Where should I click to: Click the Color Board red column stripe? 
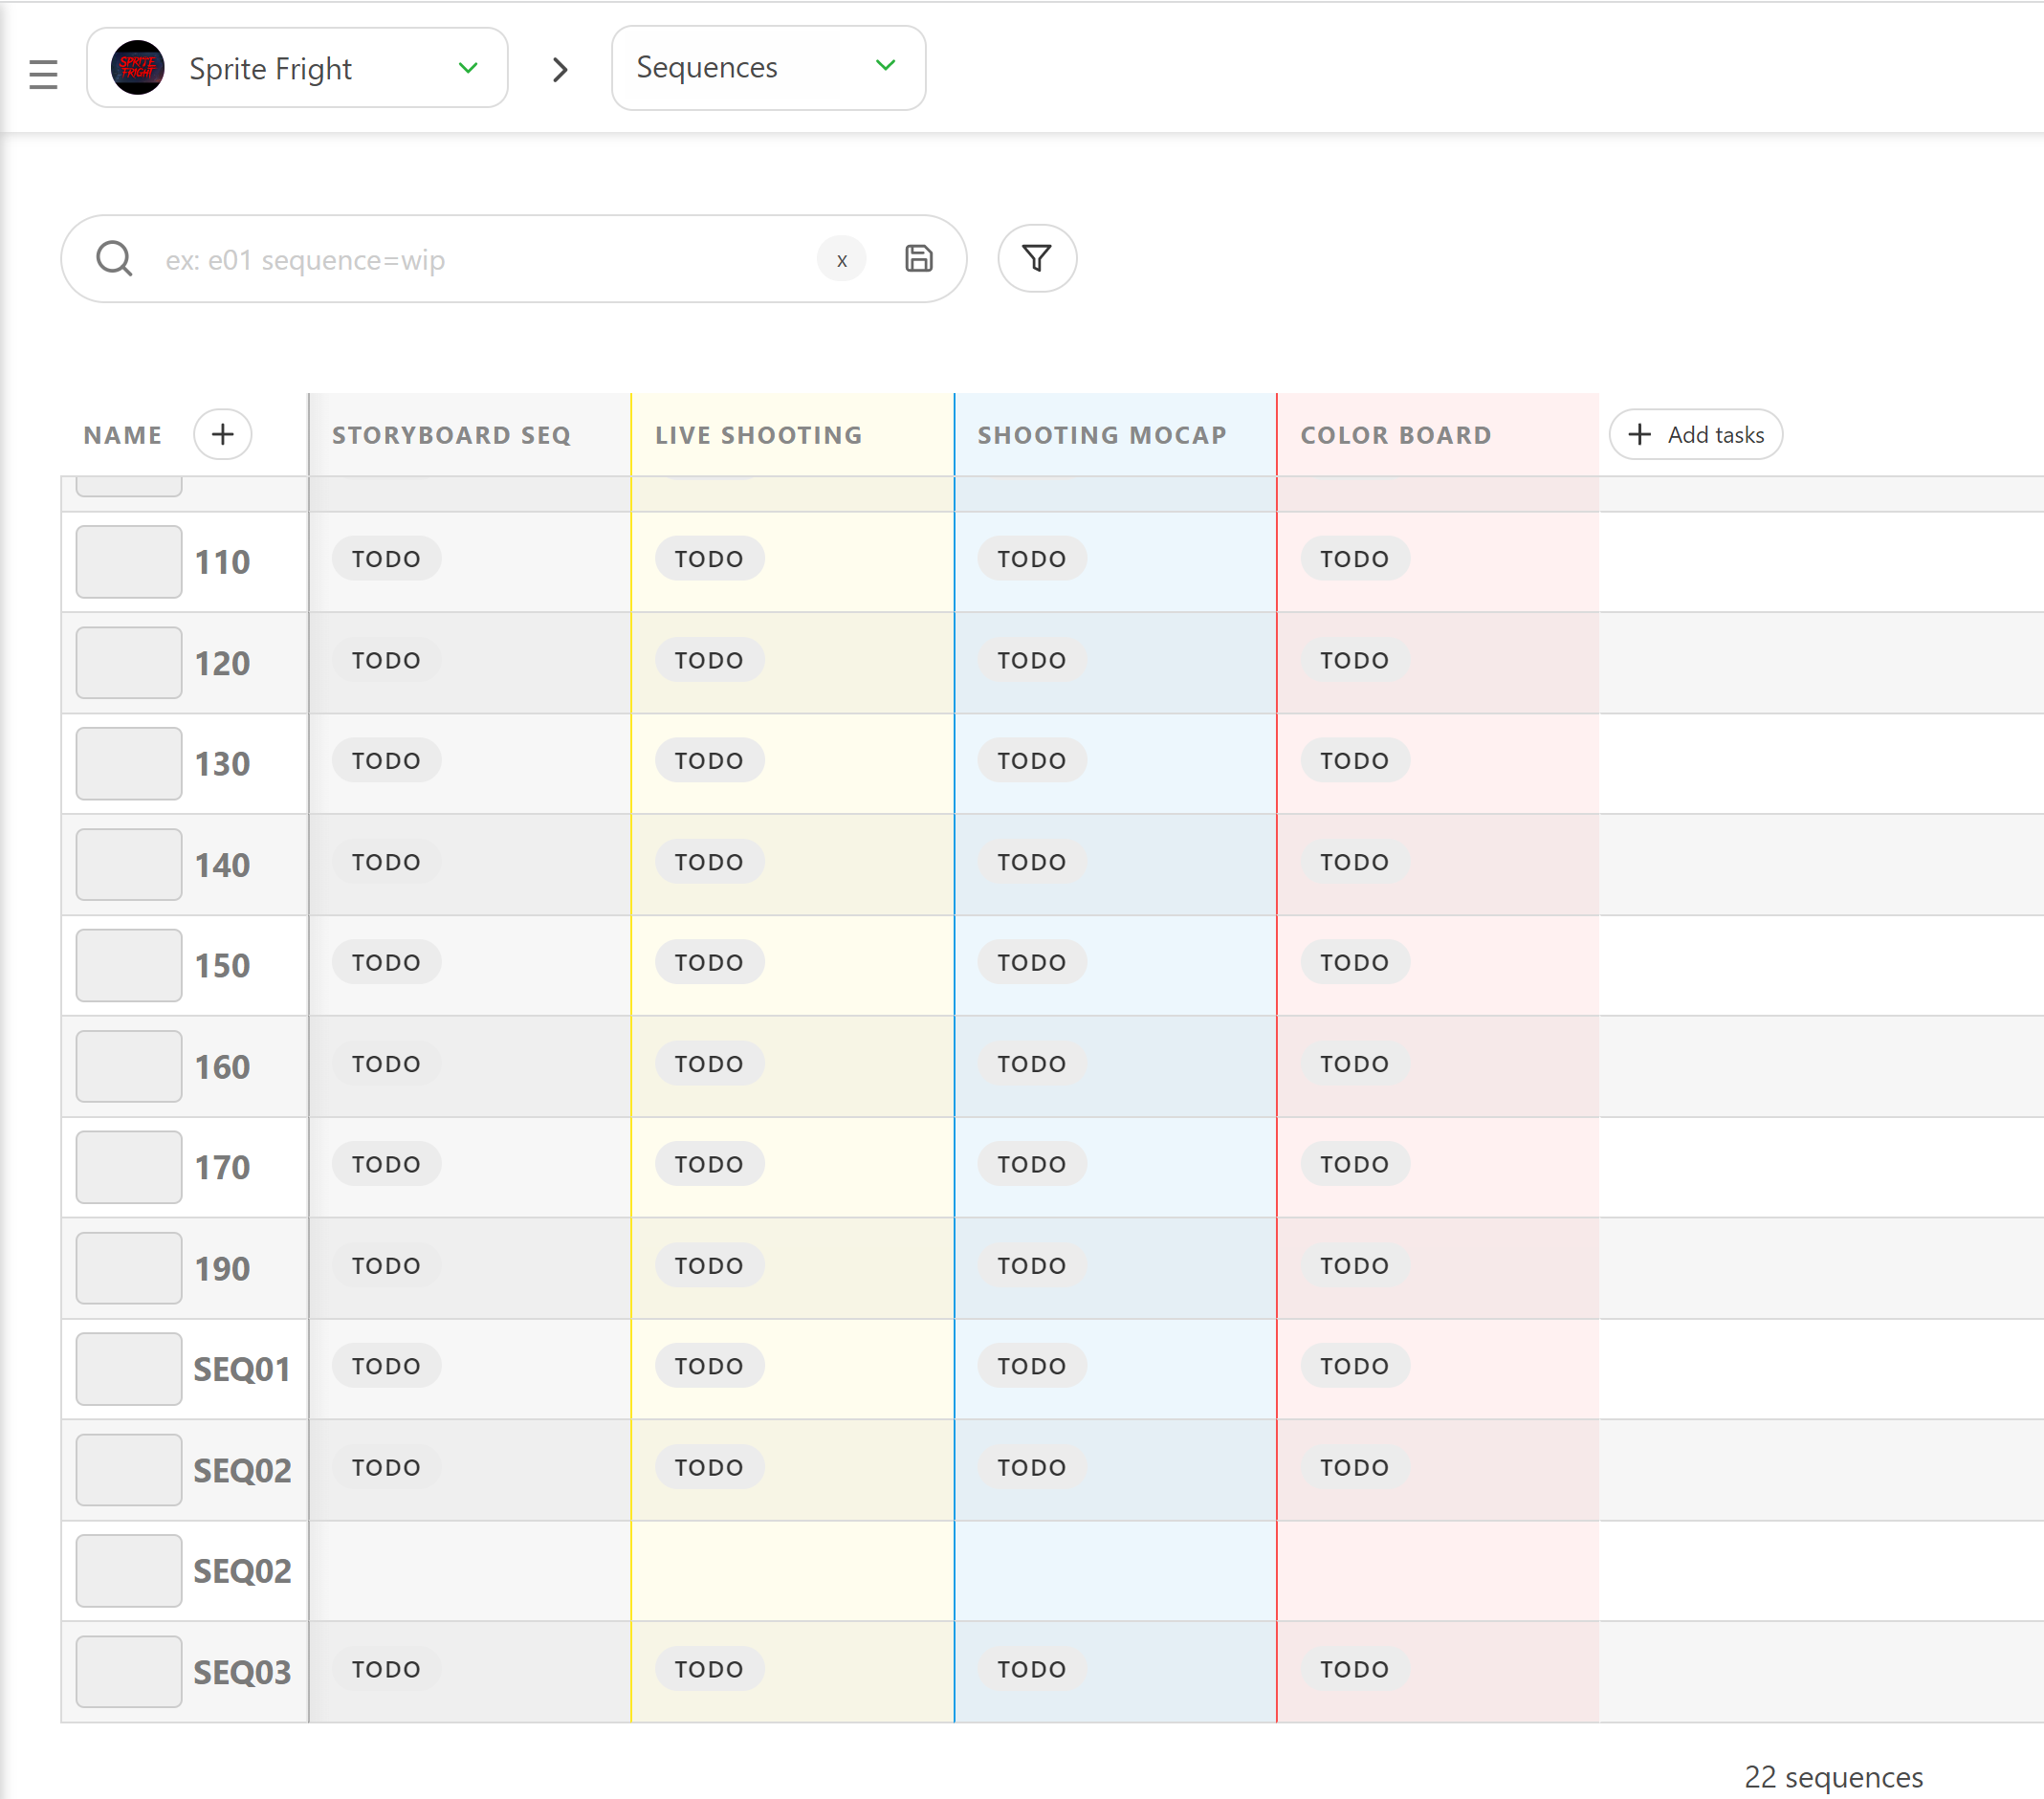[1277, 1000]
